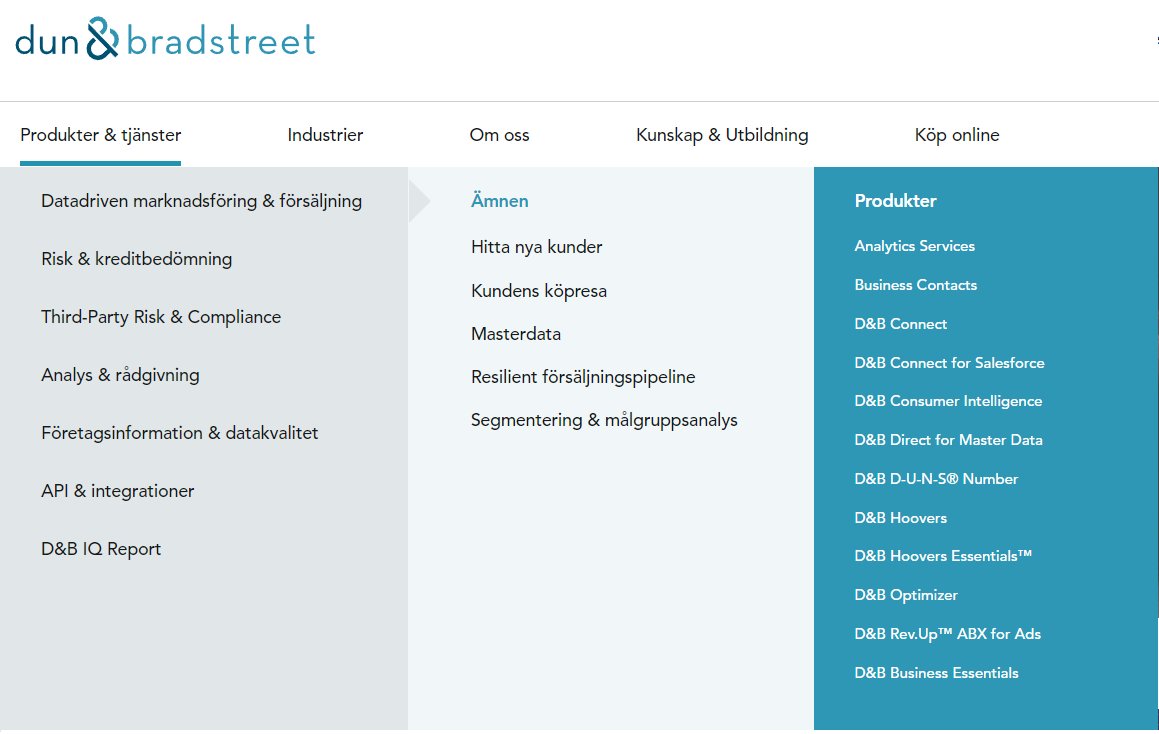Expand Risk & kreditbedömning category

(x=137, y=259)
